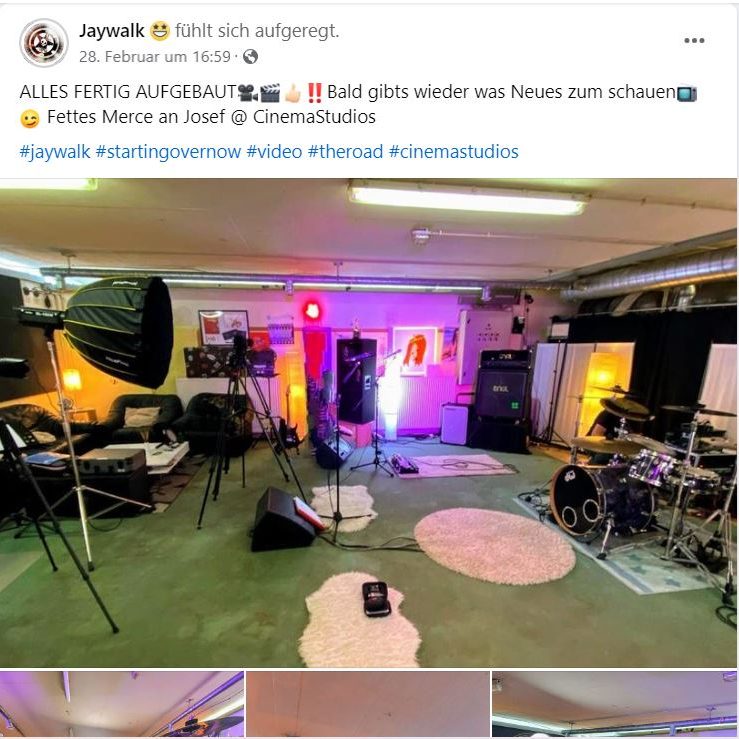
Task: Click the globe public audience icon
Action: 250,57
